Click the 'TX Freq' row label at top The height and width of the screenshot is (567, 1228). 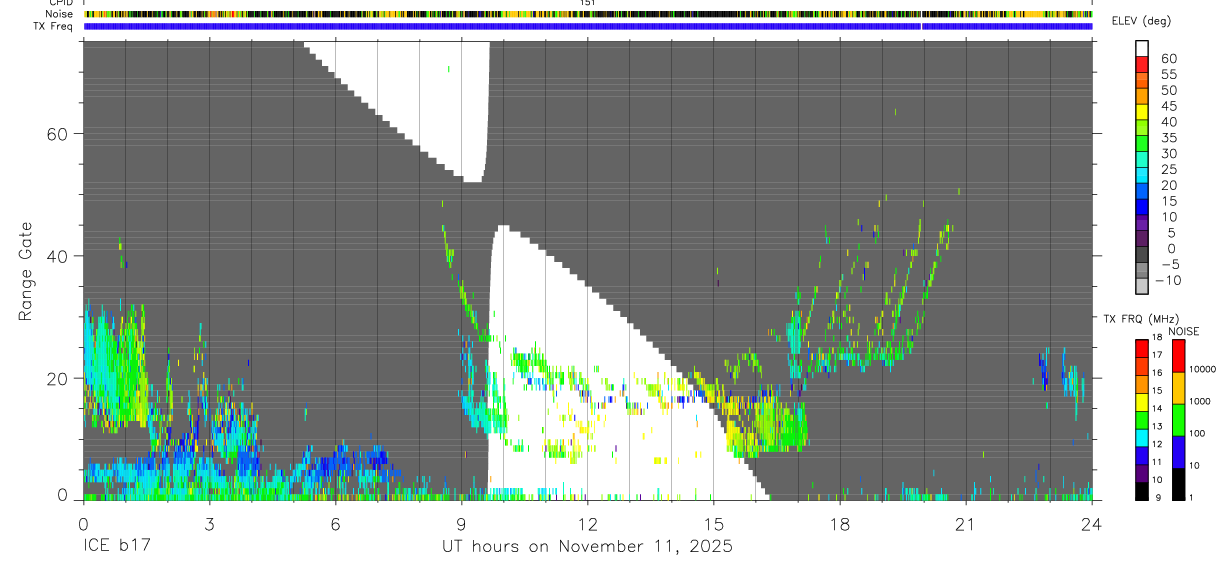[54, 26]
